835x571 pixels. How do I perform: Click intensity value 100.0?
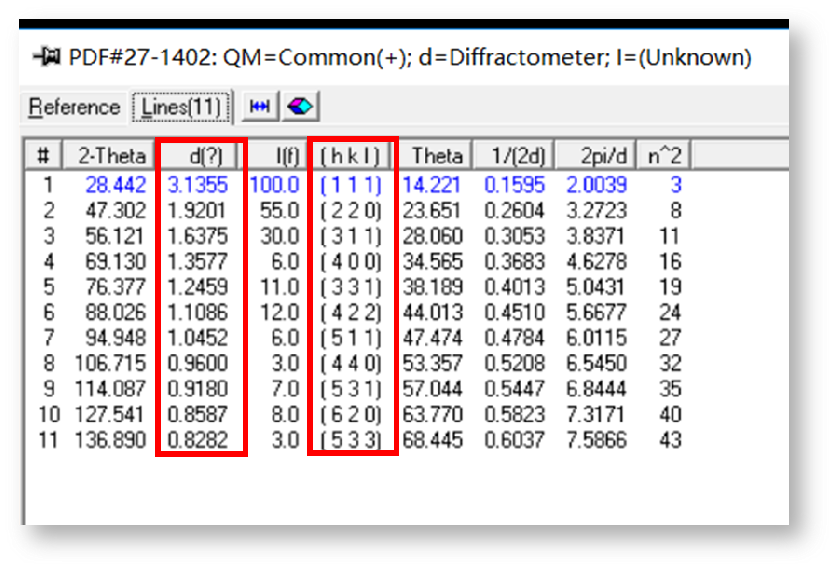[x=275, y=185]
